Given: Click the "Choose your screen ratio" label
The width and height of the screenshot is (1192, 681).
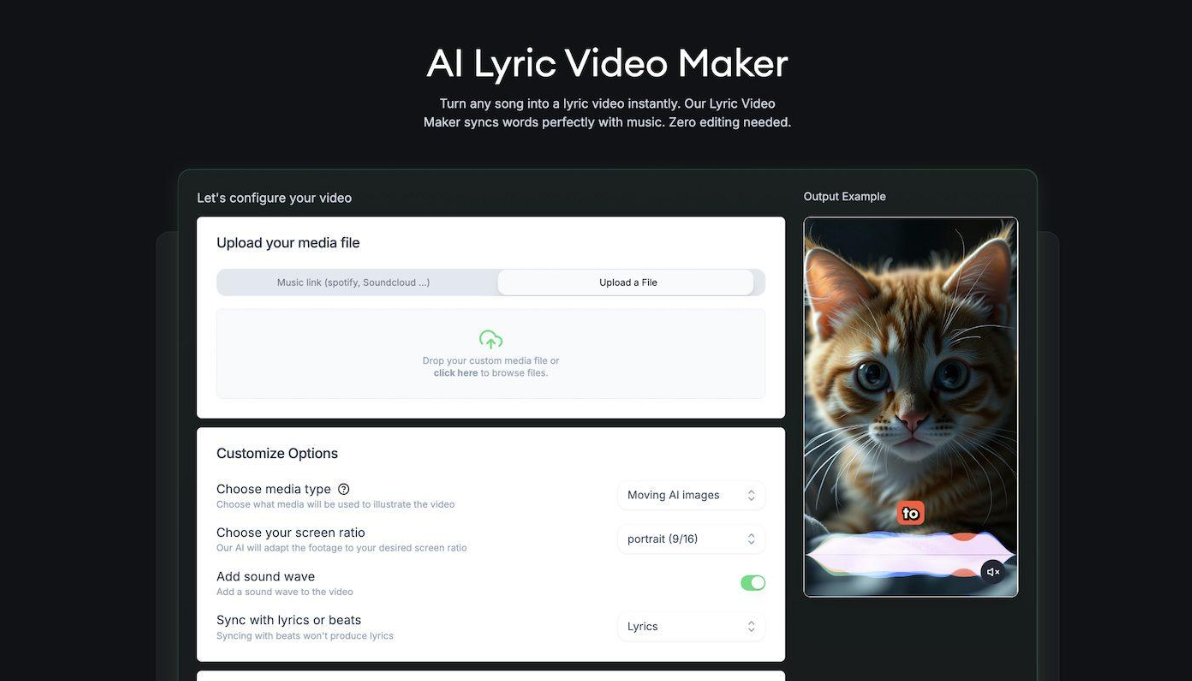Looking at the screenshot, I should pyautogui.click(x=291, y=533).
